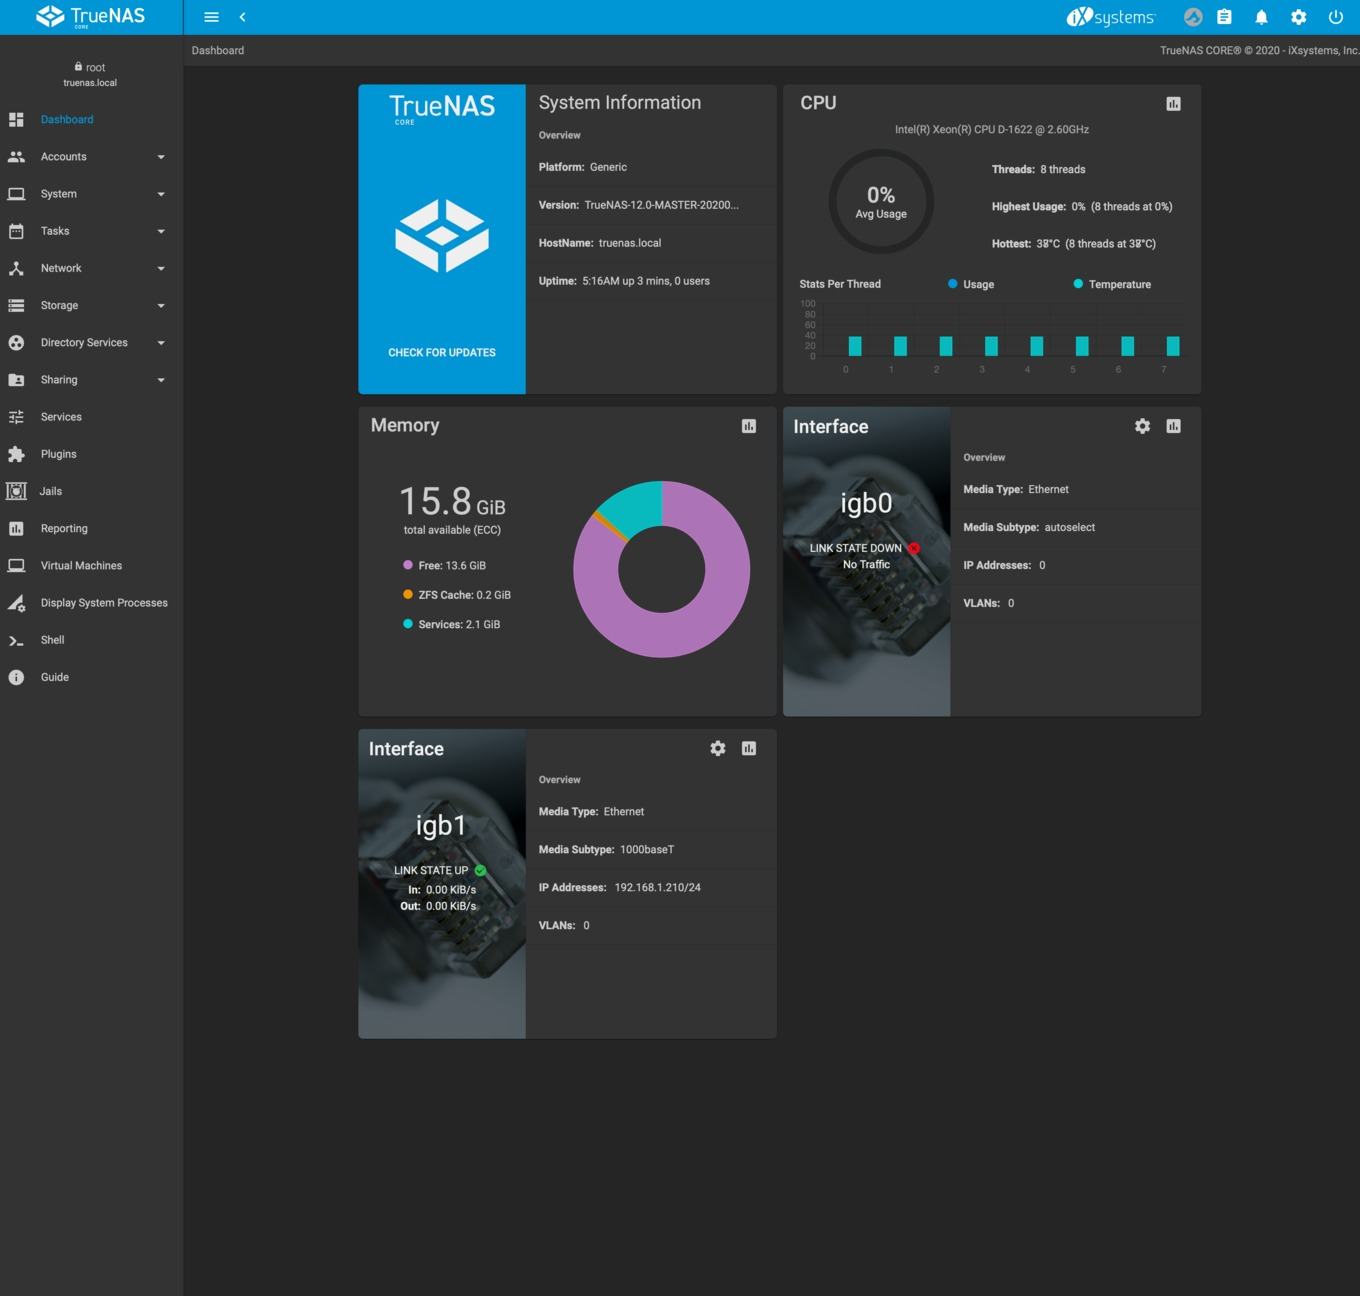Image resolution: width=1360 pixels, height=1296 pixels.
Task: Open Services page from sidebar
Action: (x=61, y=417)
